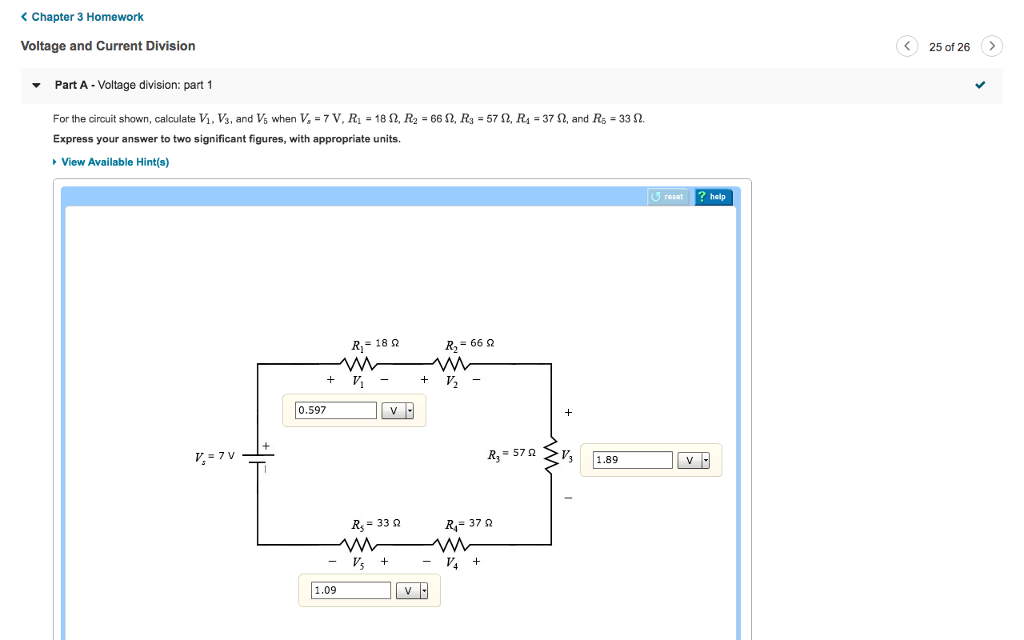Select the answer field containing 0.597

pos(335,409)
